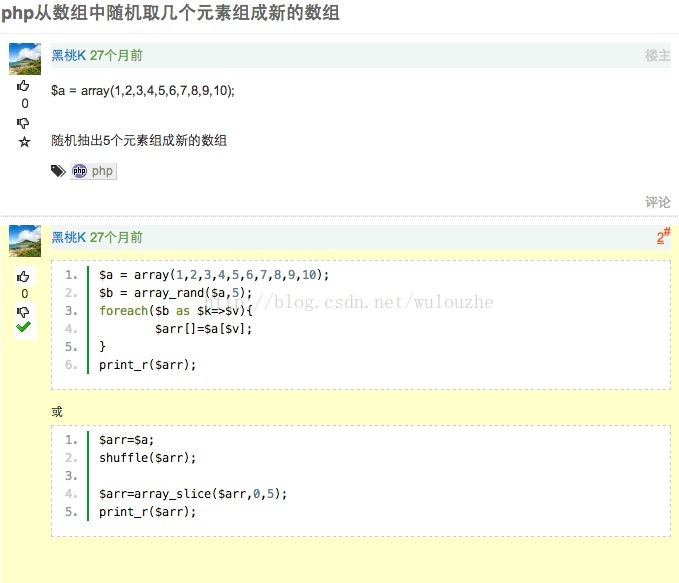
Task: Click the tags icon beside php
Action: pos(58,171)
